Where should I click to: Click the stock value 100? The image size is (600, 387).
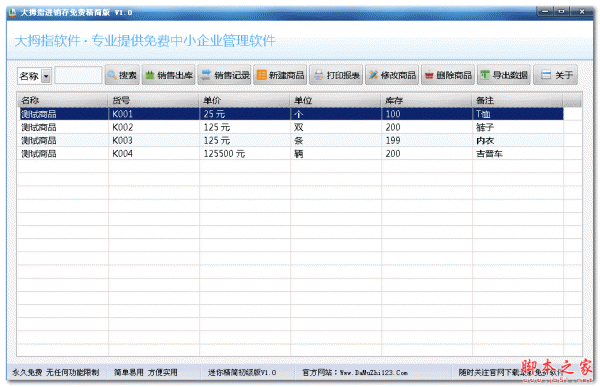click(393, 114)
